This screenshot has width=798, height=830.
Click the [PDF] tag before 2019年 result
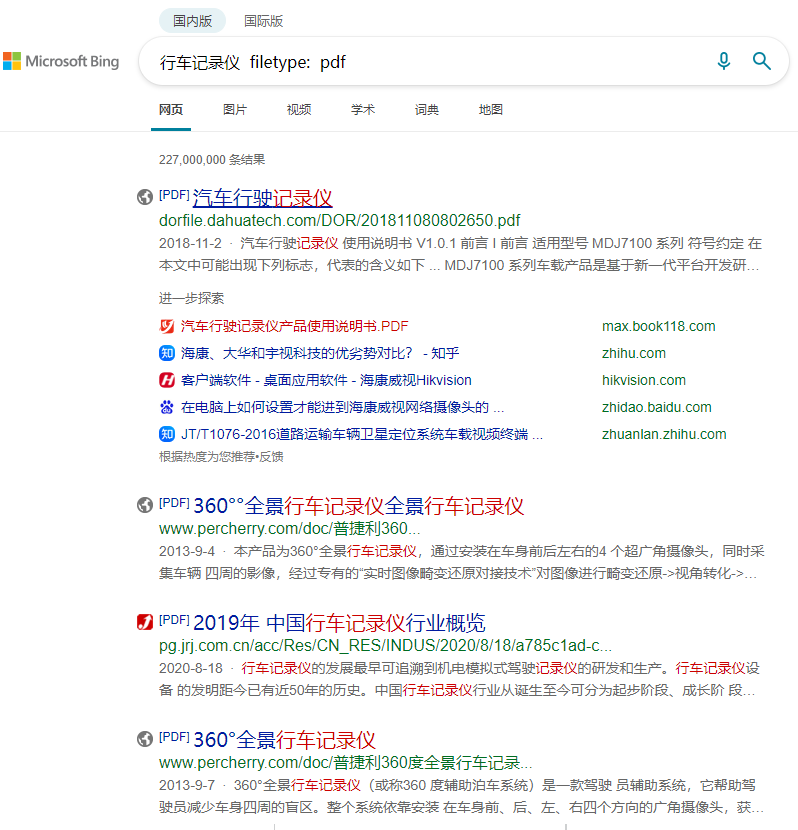174,619
